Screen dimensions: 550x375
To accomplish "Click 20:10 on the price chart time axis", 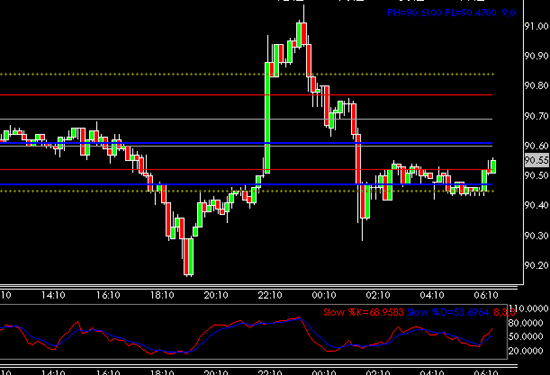I will pyautogui.click(x=216, y=295).
